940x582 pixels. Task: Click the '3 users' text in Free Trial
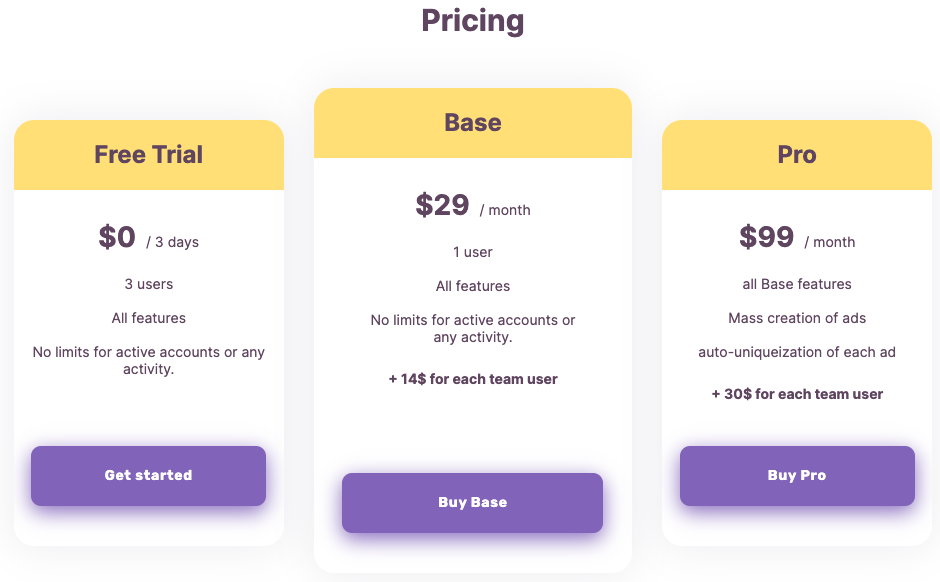click(x=149, y=284)
